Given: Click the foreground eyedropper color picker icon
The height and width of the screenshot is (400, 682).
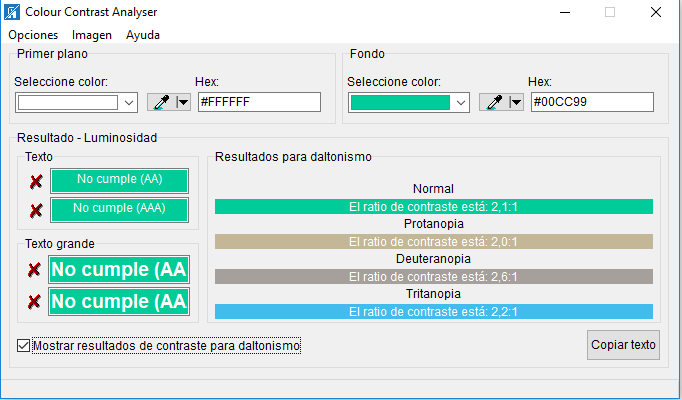Looking at the screenshot, I should coord(160,102).
